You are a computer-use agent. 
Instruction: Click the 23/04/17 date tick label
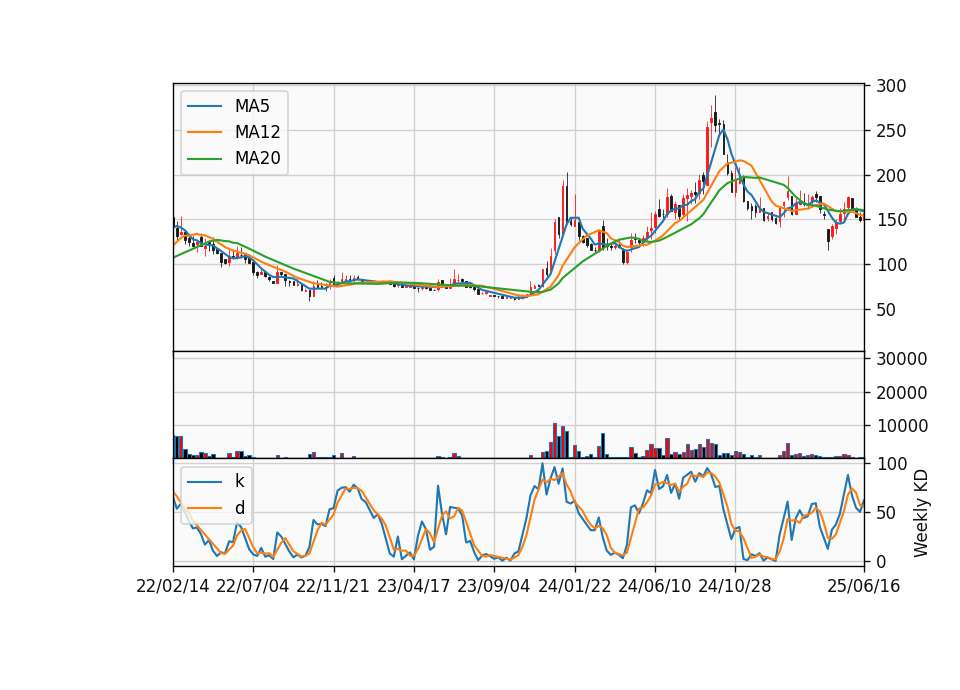(x=413, y=586)
